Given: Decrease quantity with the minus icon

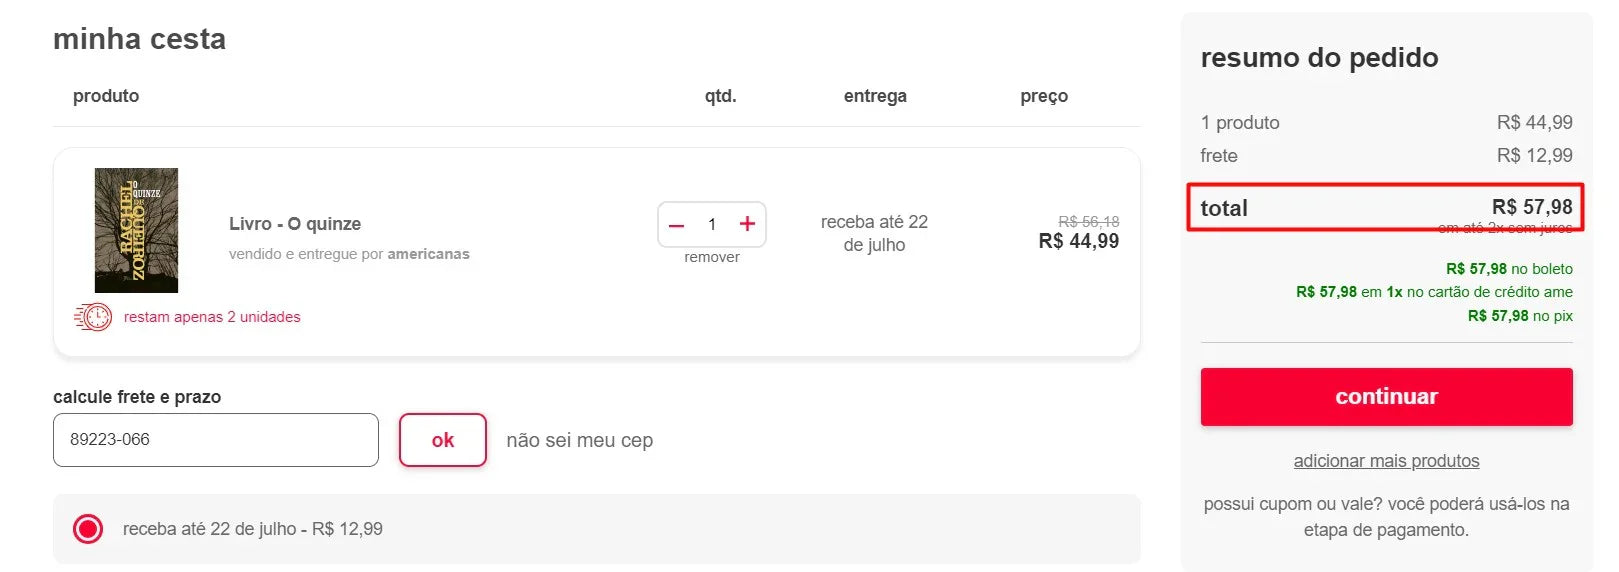Looking at the screenshot, I should [x=677, y=225].
